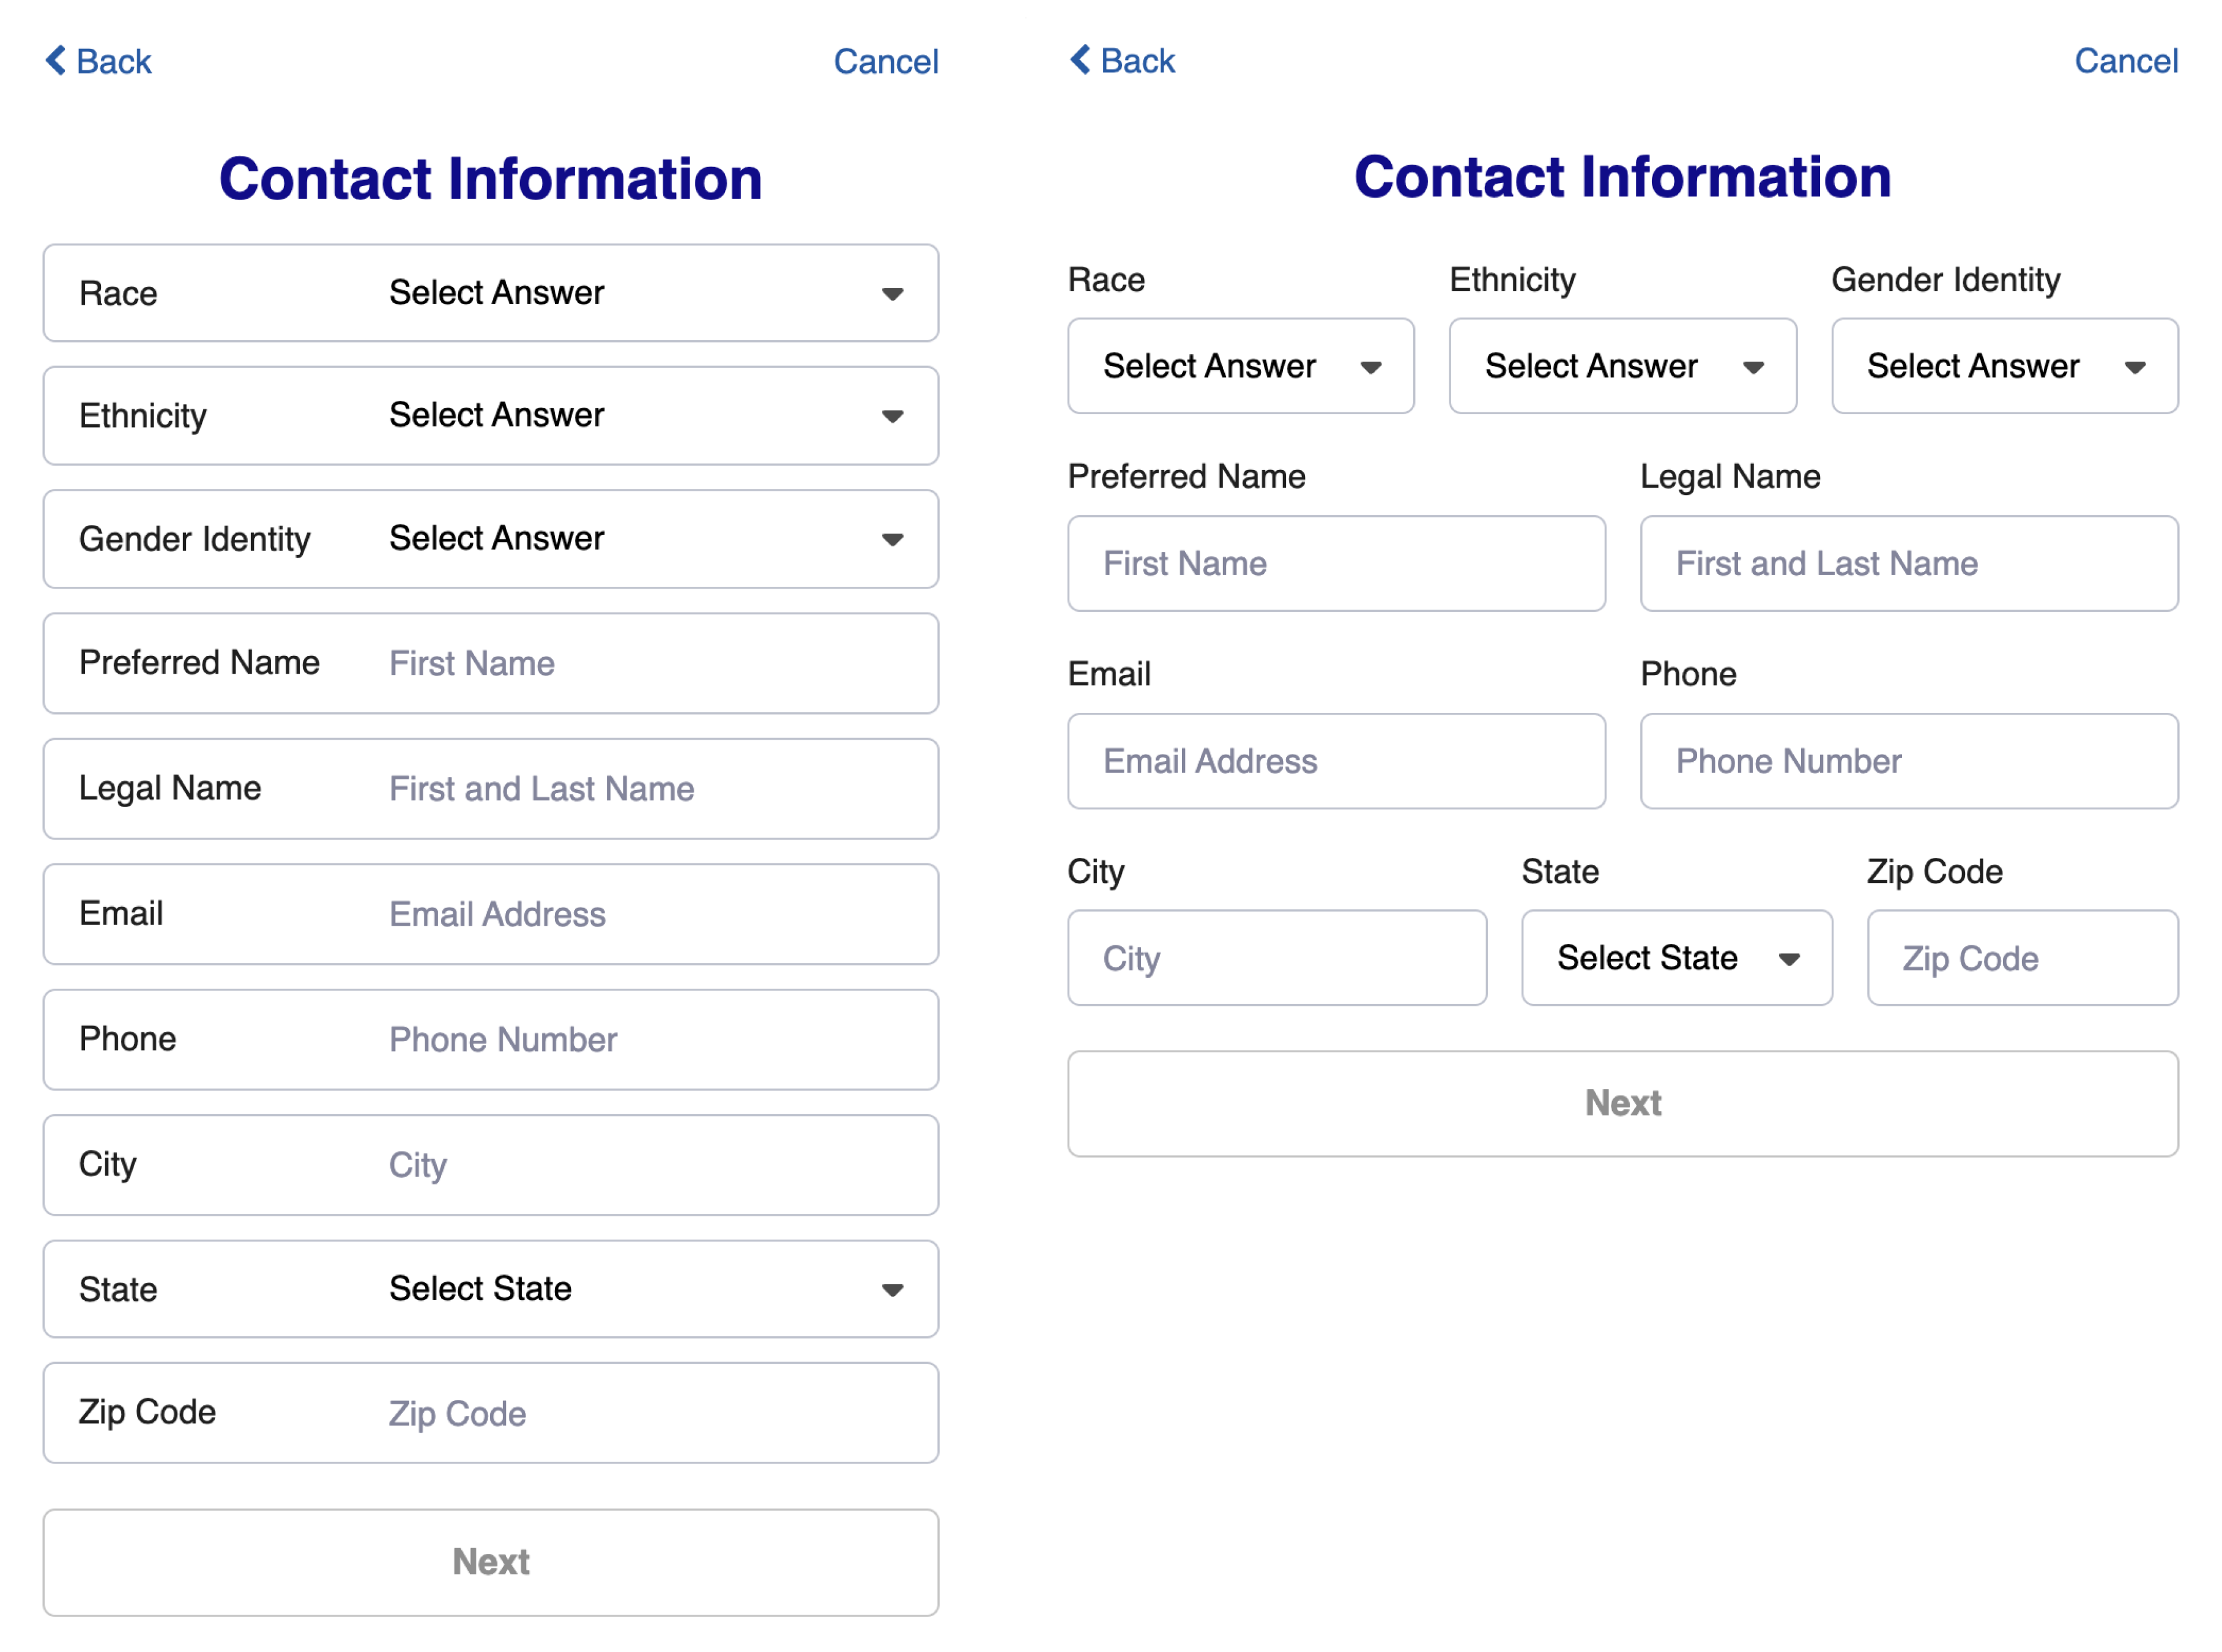Expand Race dropdown in the wide multi-column form
2222x1652 pixels.
pyautogui.click(x=1240, y=366)
